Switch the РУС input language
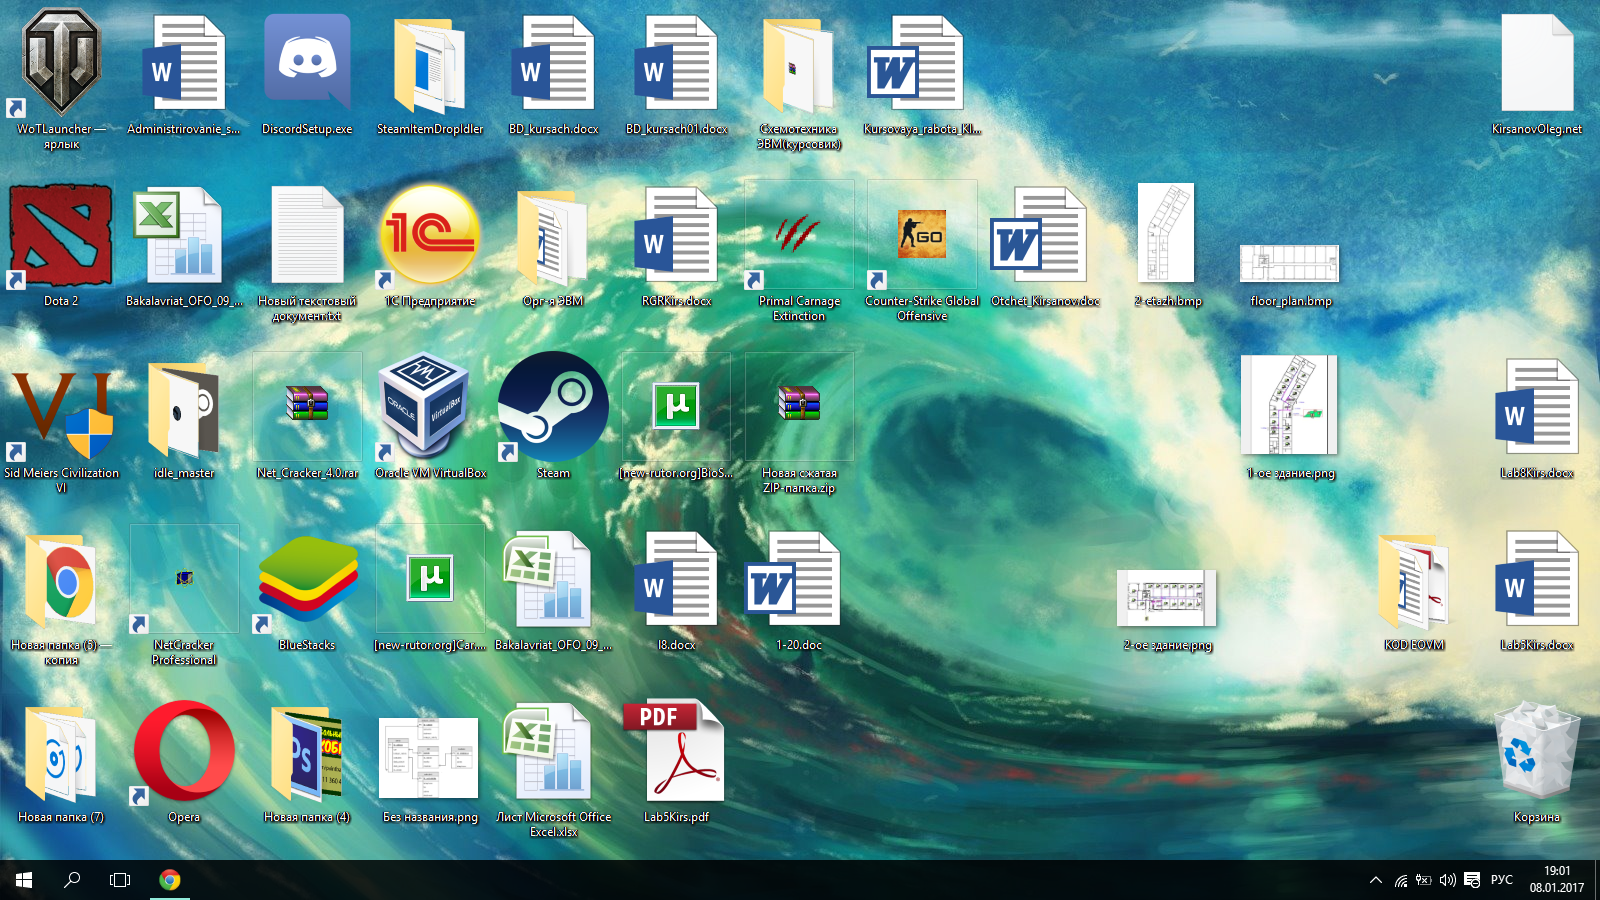Viewport: 1600px width, 900px height. [1502, 880]
